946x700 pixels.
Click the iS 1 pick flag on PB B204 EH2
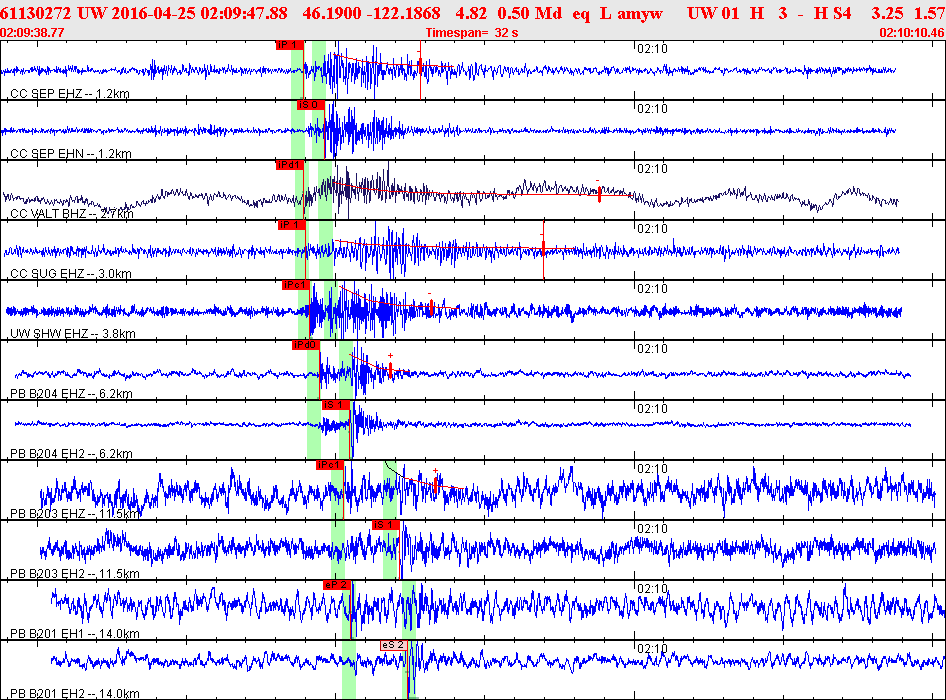point(335,405)
